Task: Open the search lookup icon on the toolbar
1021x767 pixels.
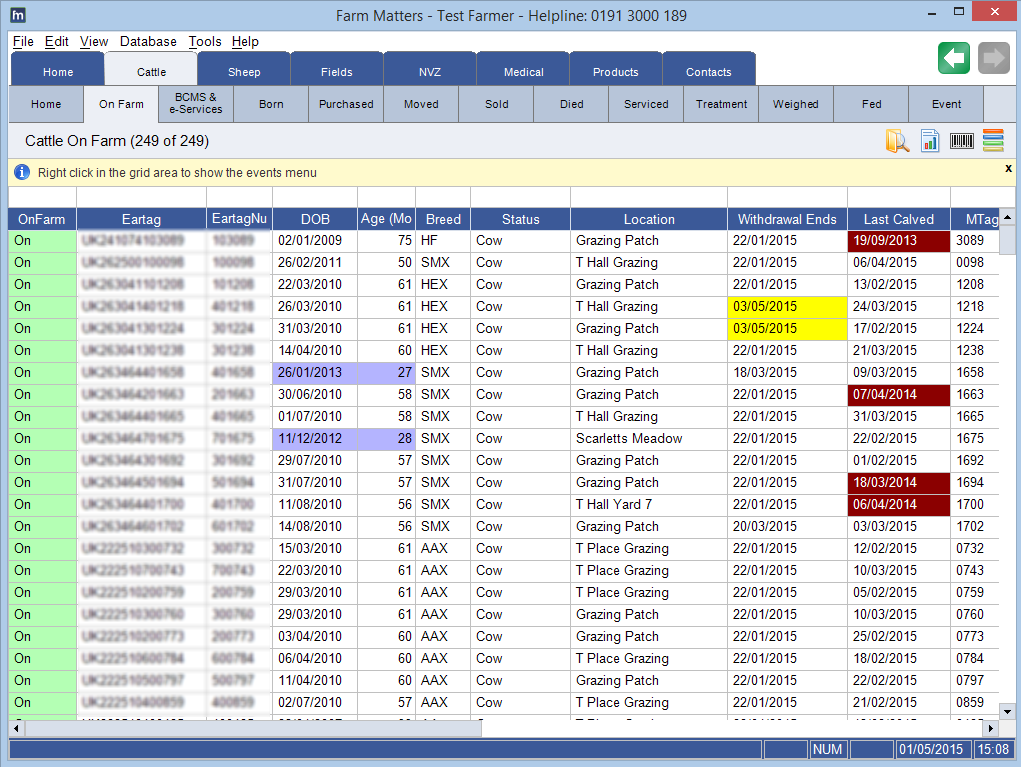Action: tap(898, 141)
